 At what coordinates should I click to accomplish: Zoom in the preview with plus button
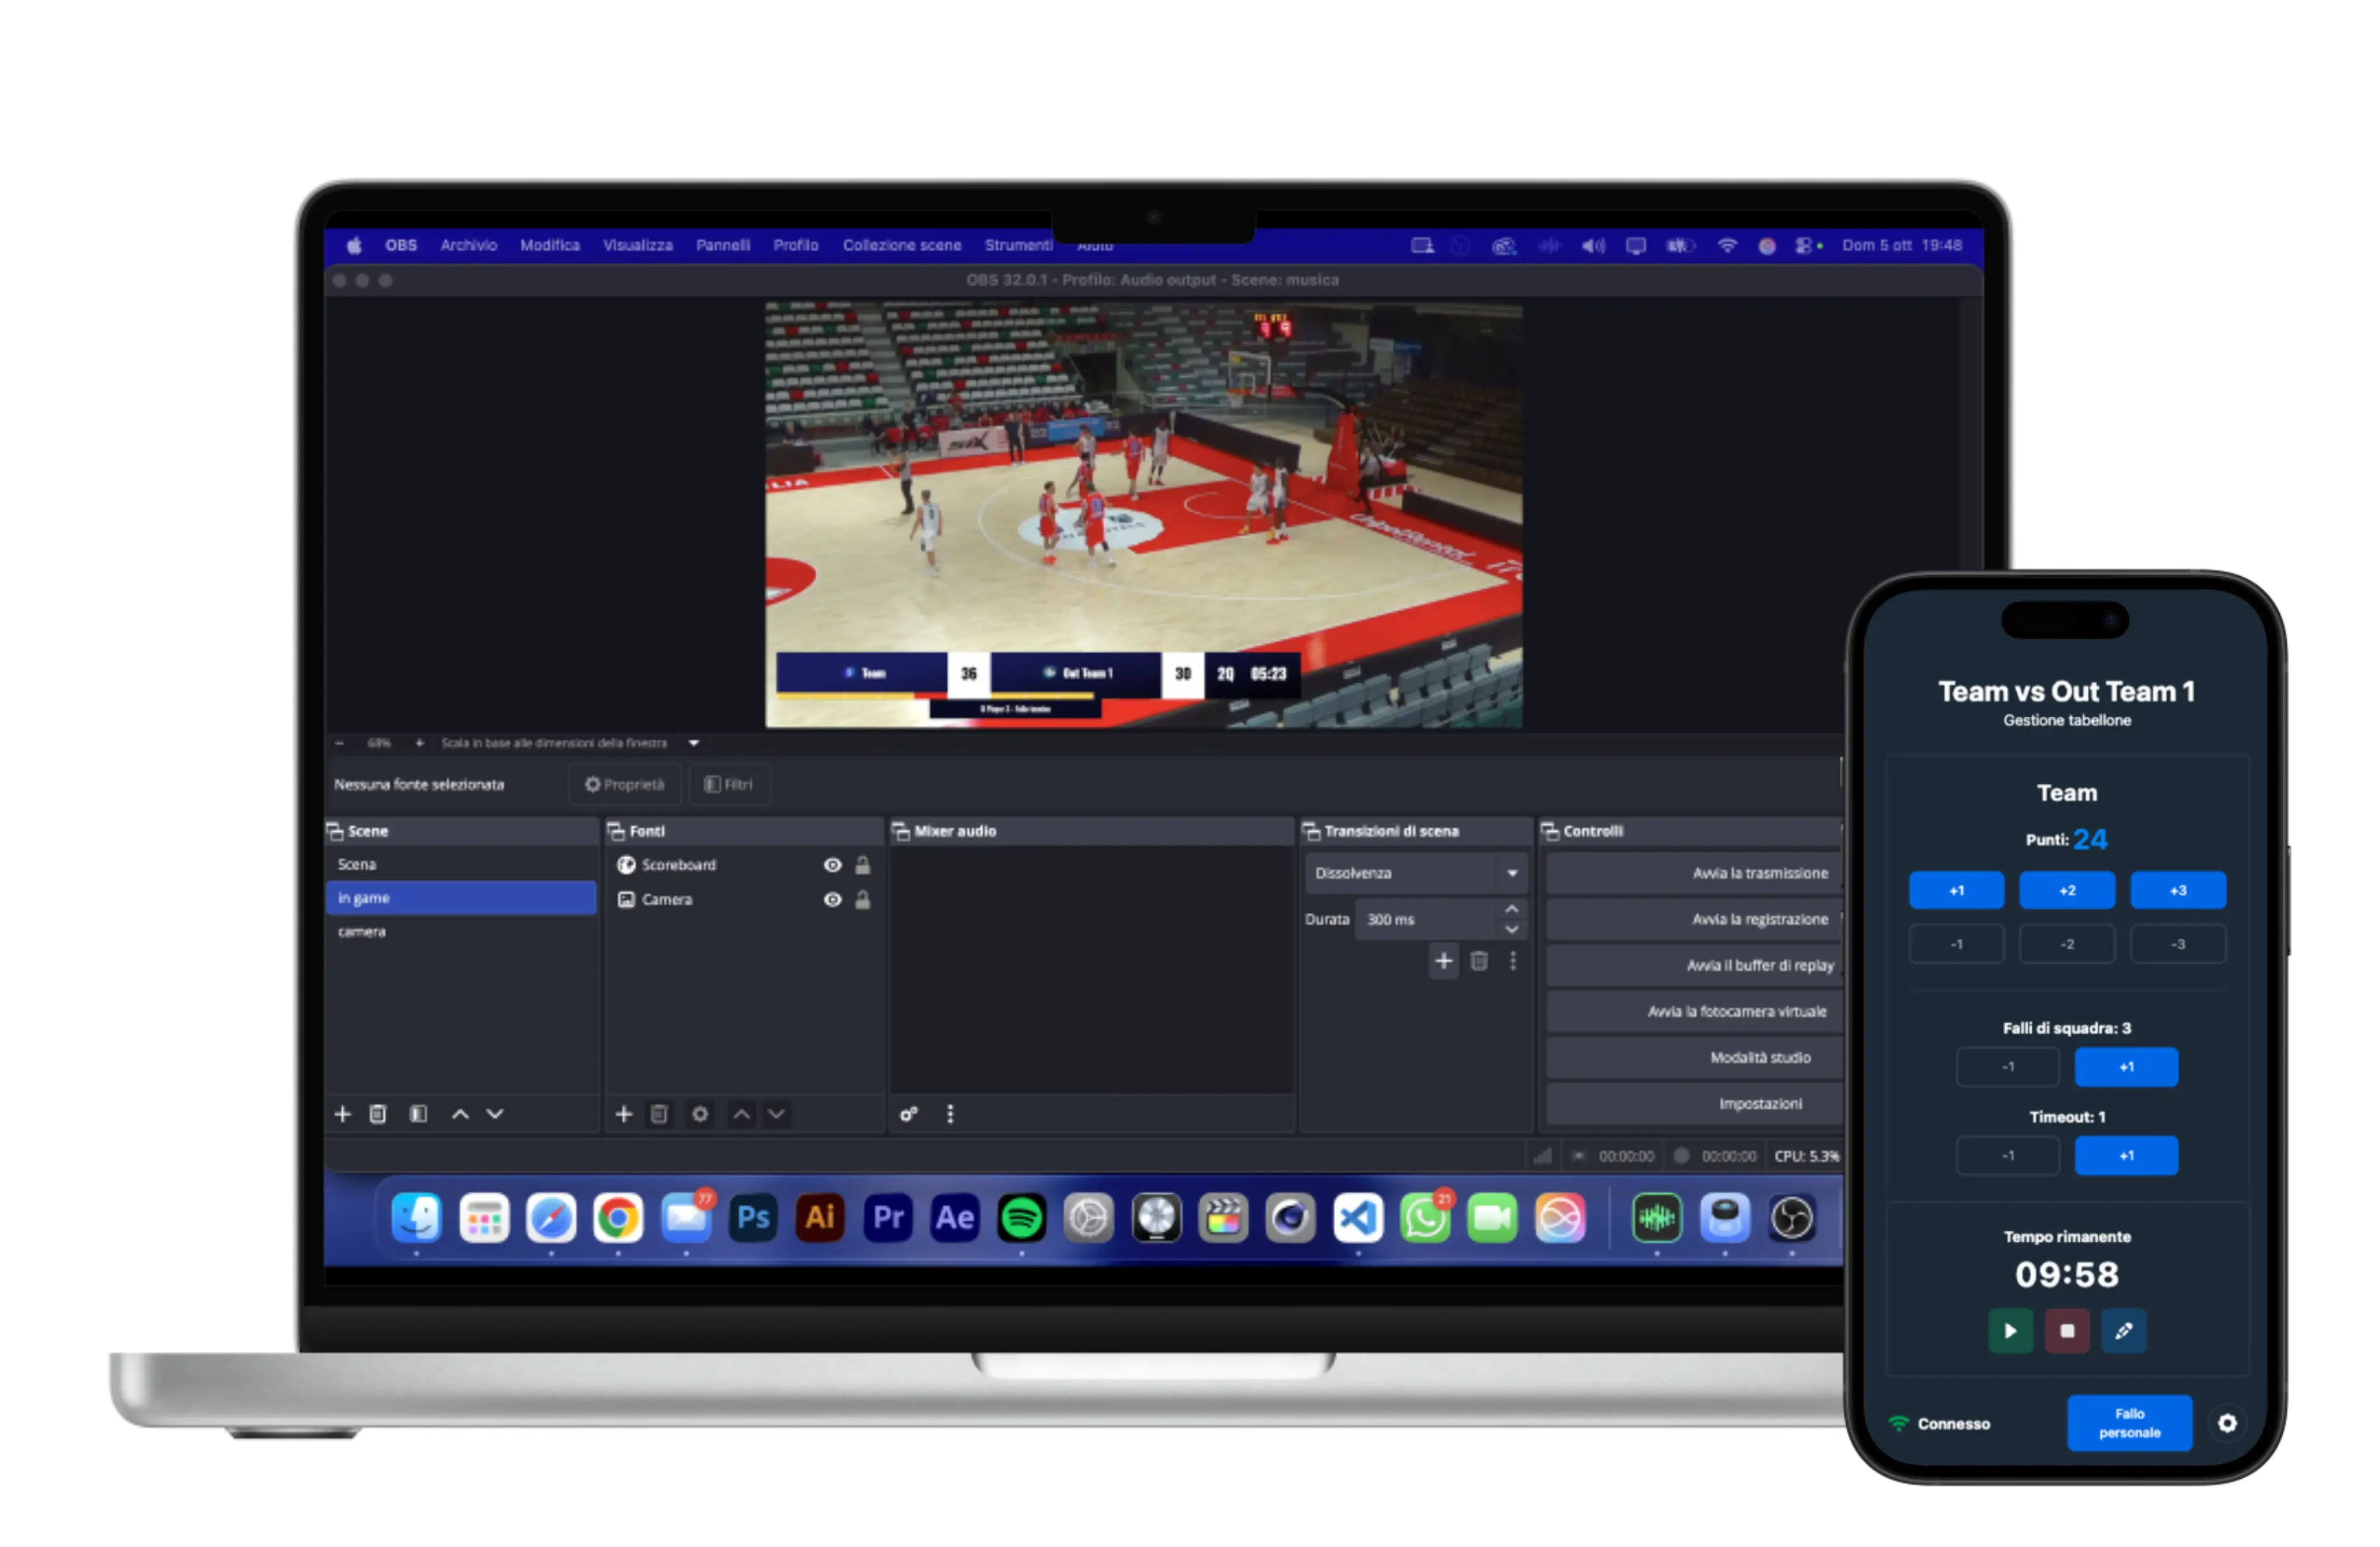(419, 743)
